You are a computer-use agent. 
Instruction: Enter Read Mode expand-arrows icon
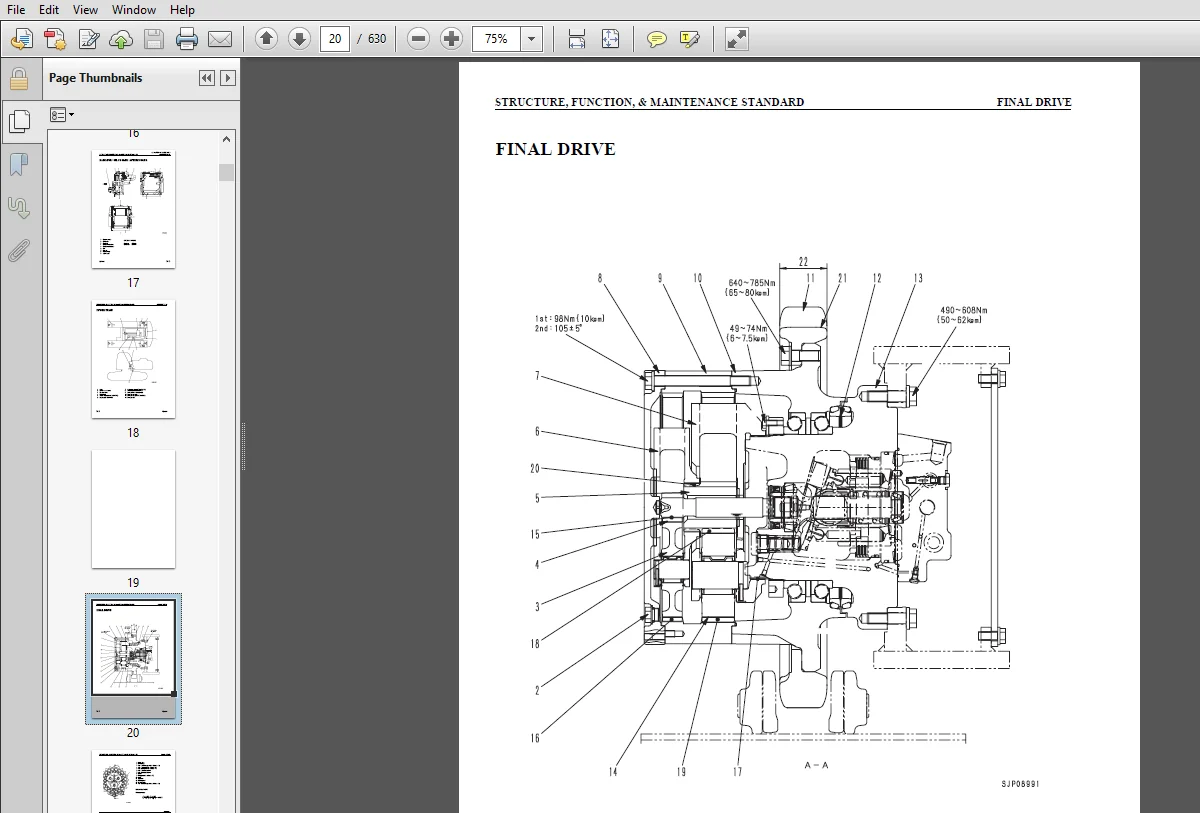point(737,39)
